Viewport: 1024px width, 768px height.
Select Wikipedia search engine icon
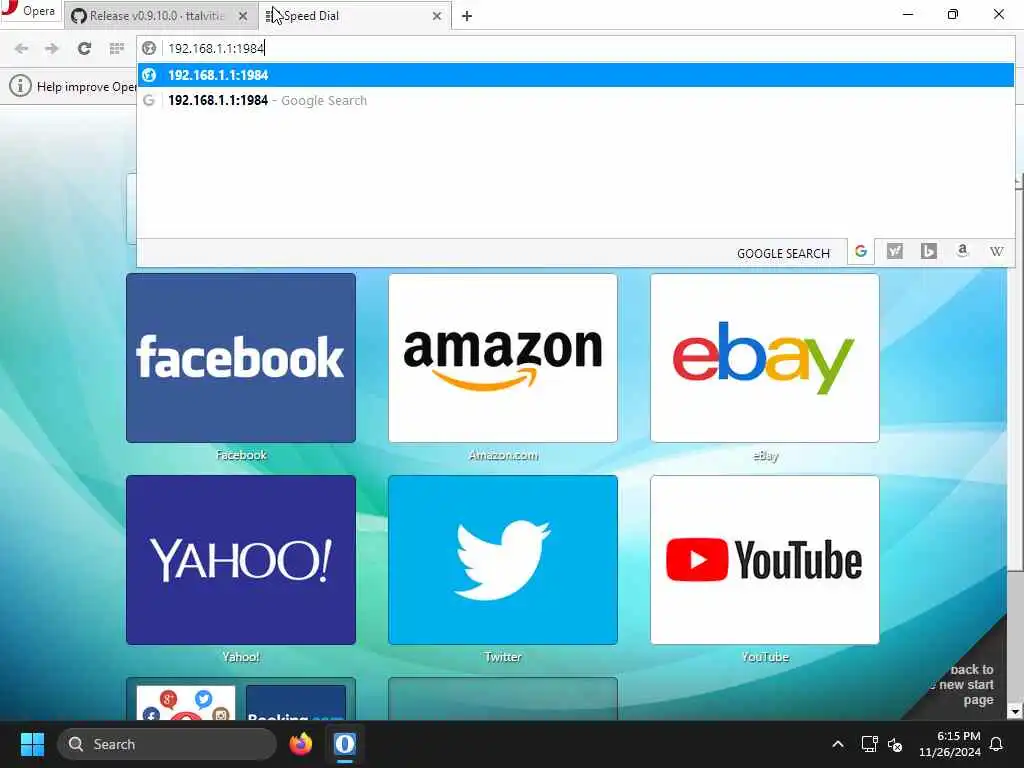click(x=997, y=251)
